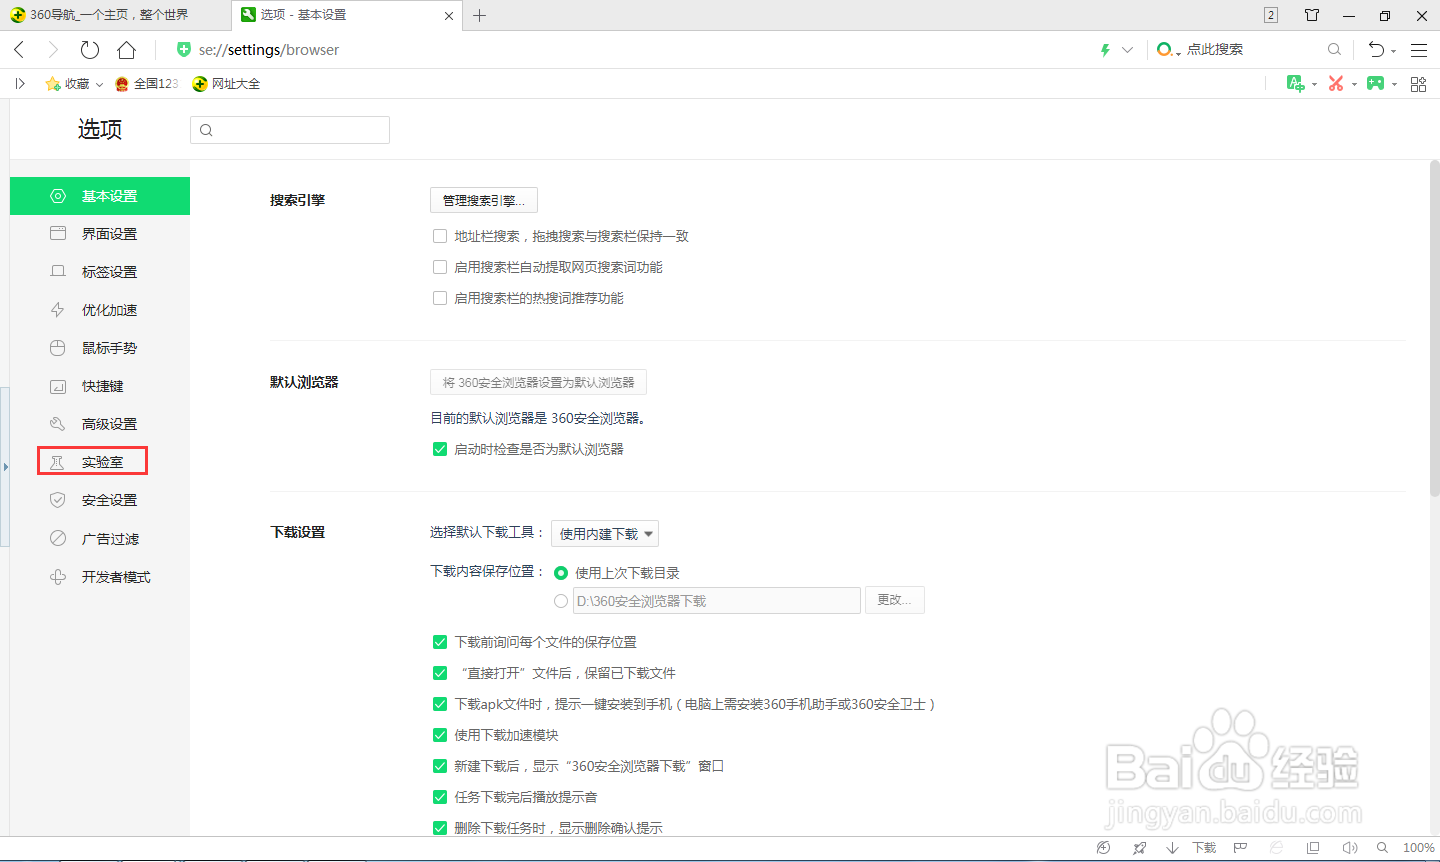Open the gamepad extension dropdown arrow
This screenshot has width=1440, height=862.
click(x=1394, y=85)
